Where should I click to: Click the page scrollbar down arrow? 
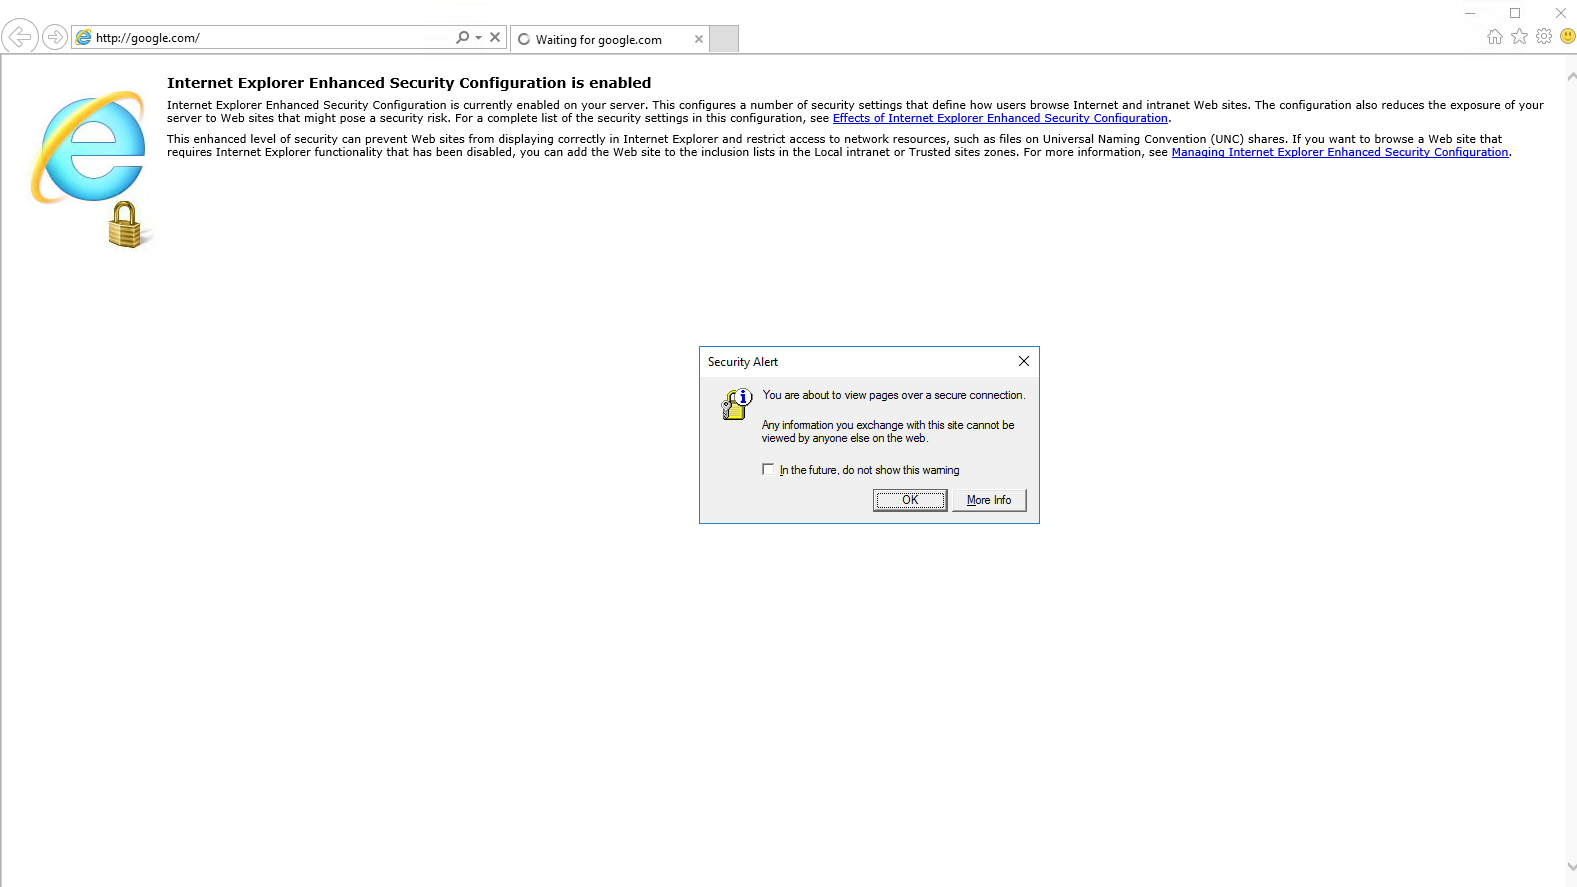pyautogui.click(x=1571, y=867)
